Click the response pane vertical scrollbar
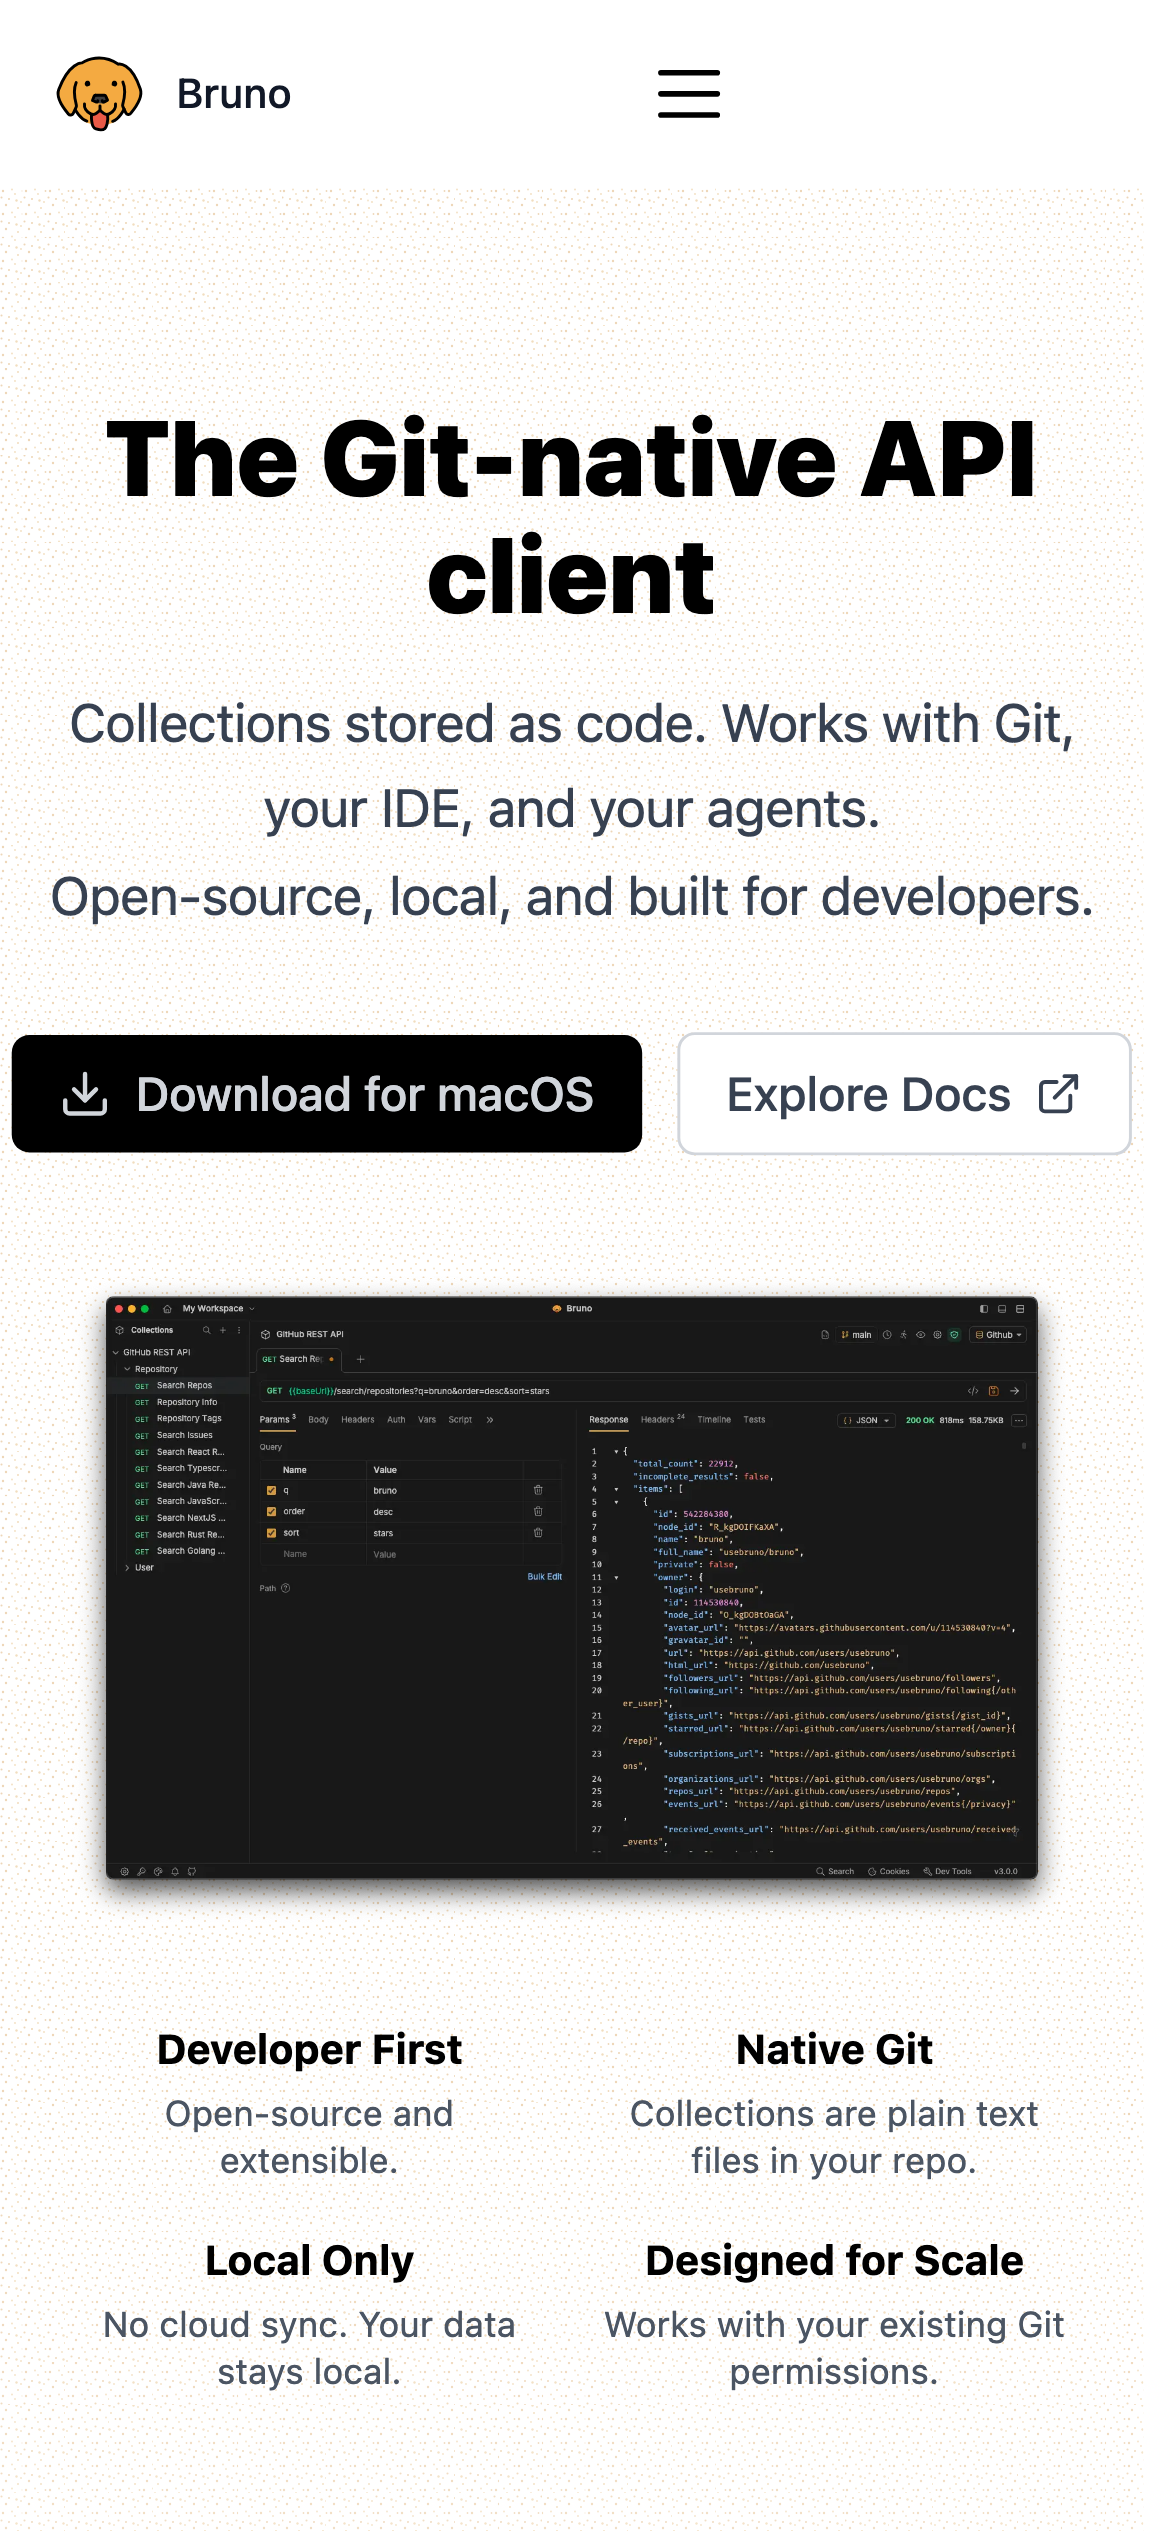This screenshot has height=2531, width=1170. [1023, 1447]
